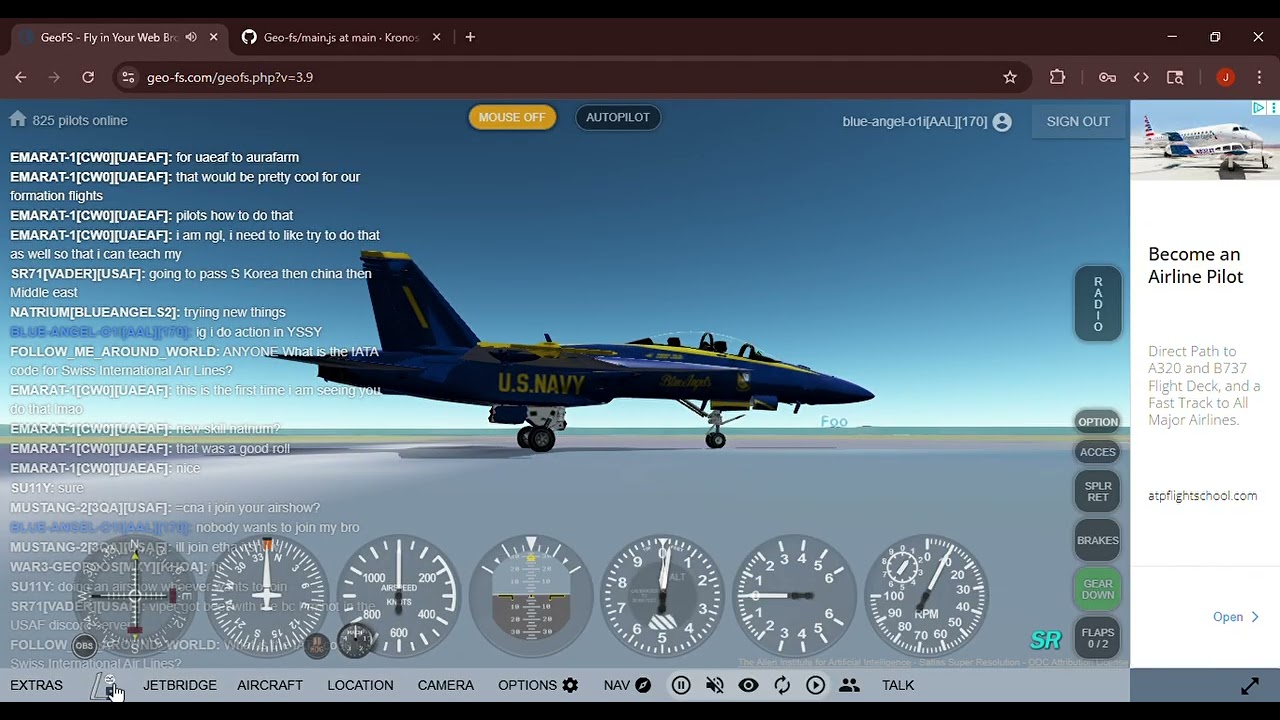The height and width of the screenshot is (720, 1280).
Task: Click the reset flight circular arrows icon
Action: (x=782, y=685)
